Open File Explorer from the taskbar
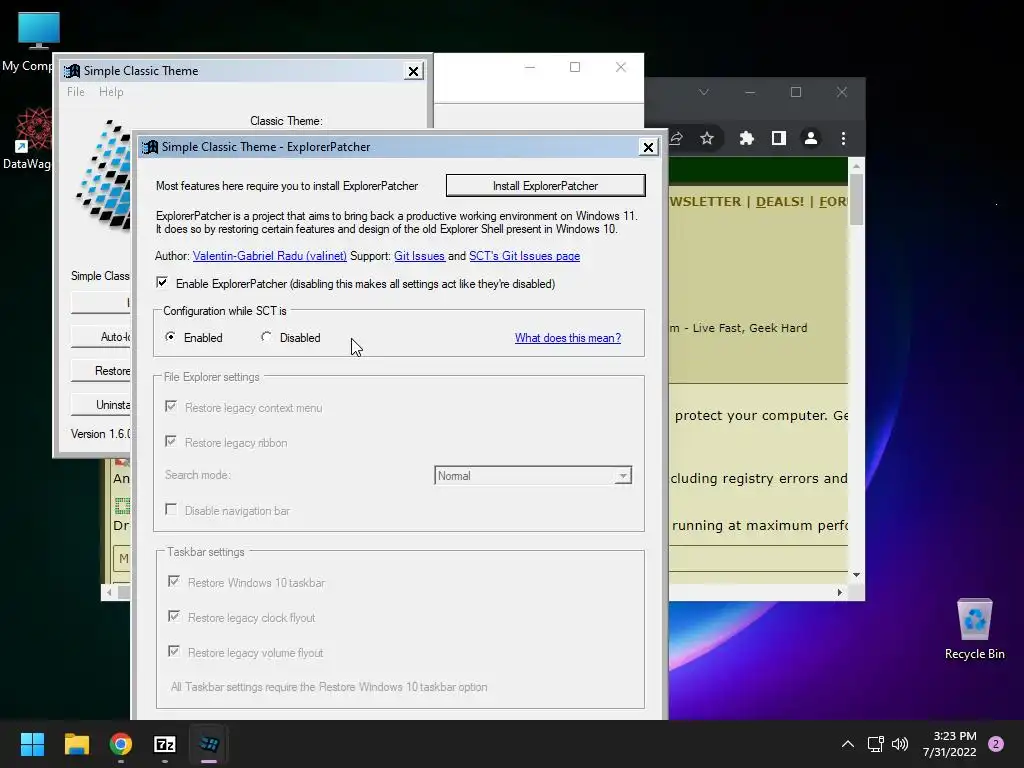Viewport: 1024px width, 768px height. click(x=76, y=744)
